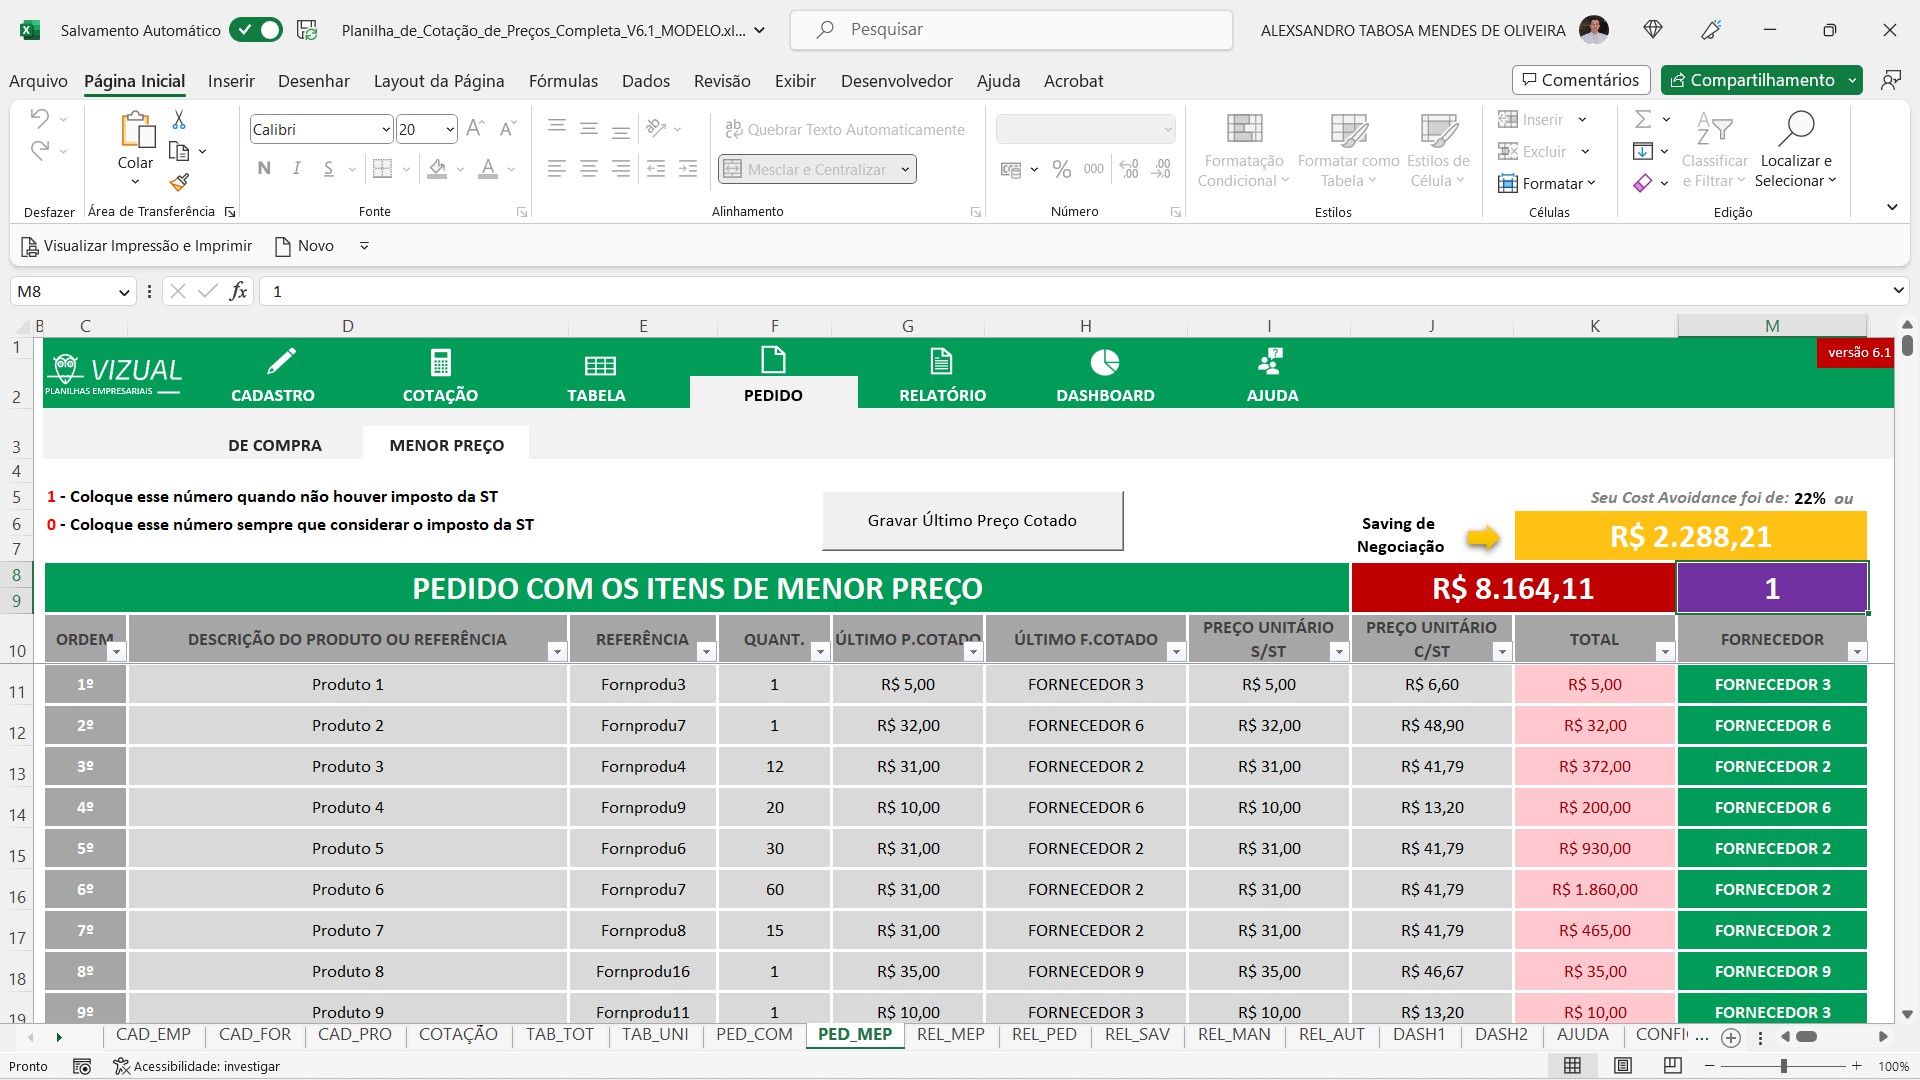This screenshot has height=1080, width=1920.
Task: Open the number format dropdown
Action: tap(1167, 129)
